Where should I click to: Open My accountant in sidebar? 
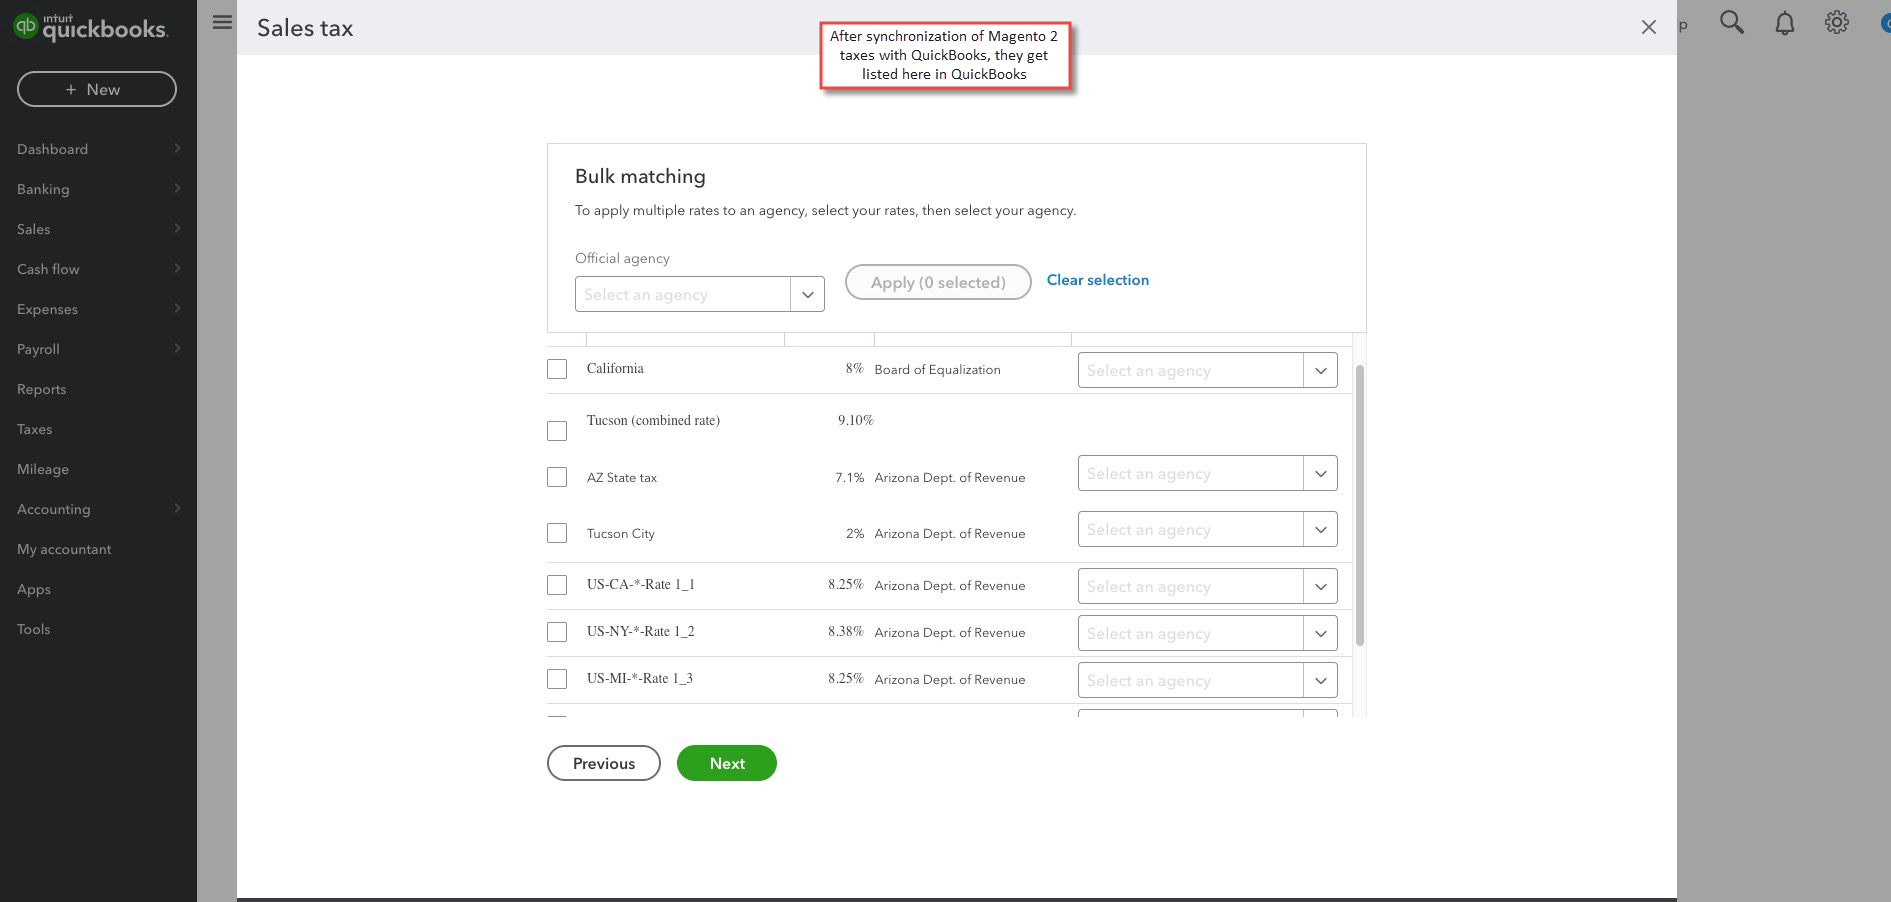[64, 549]
